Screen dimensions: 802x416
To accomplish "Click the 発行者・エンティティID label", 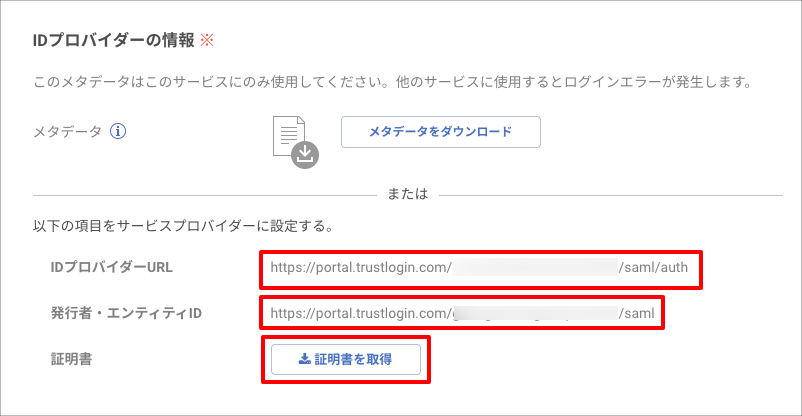I will (126, 313).
